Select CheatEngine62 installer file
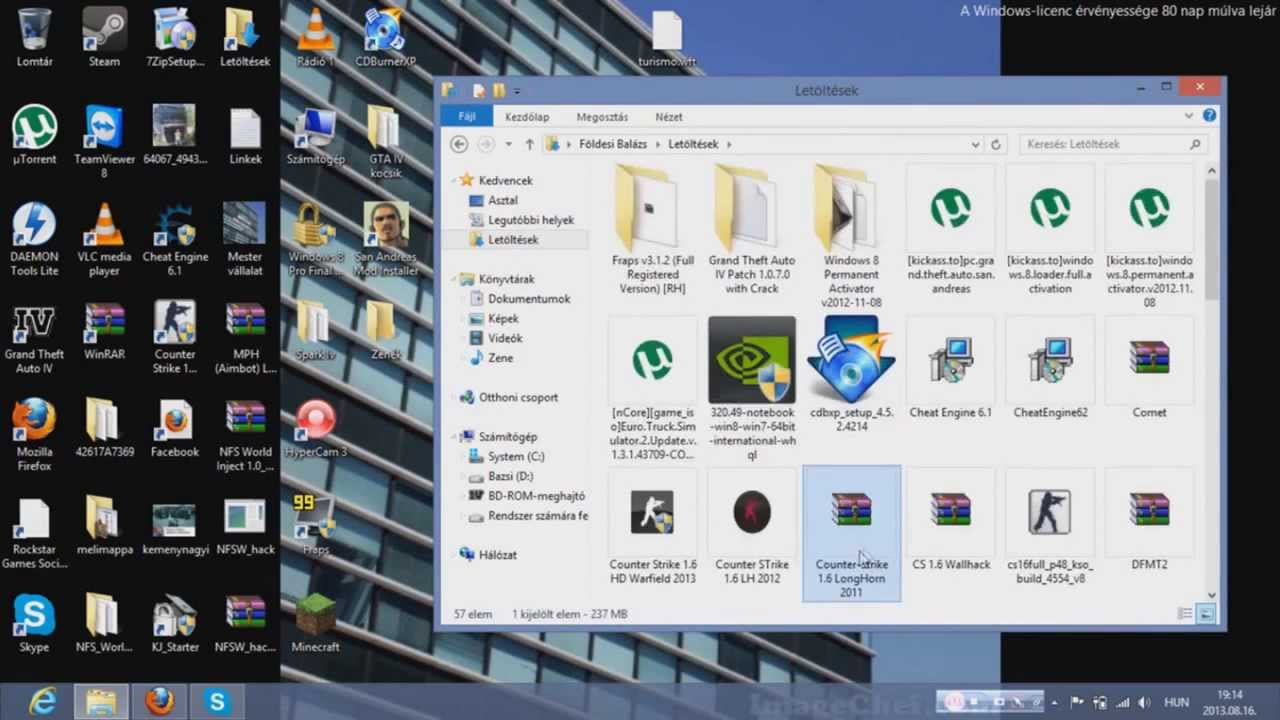The image size is (1280, 720). click(1050, 368)
